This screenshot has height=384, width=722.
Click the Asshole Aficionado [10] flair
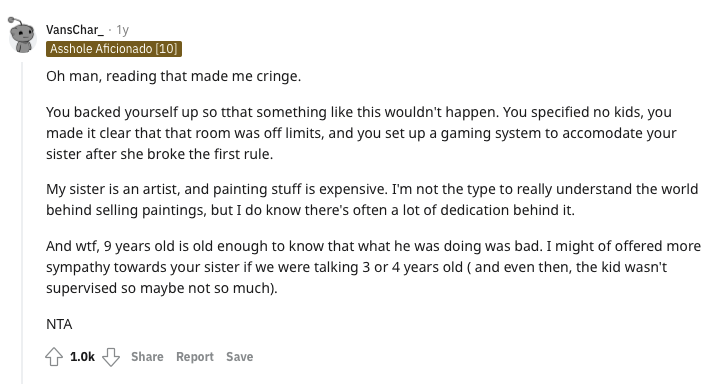[x=114, y=49]
